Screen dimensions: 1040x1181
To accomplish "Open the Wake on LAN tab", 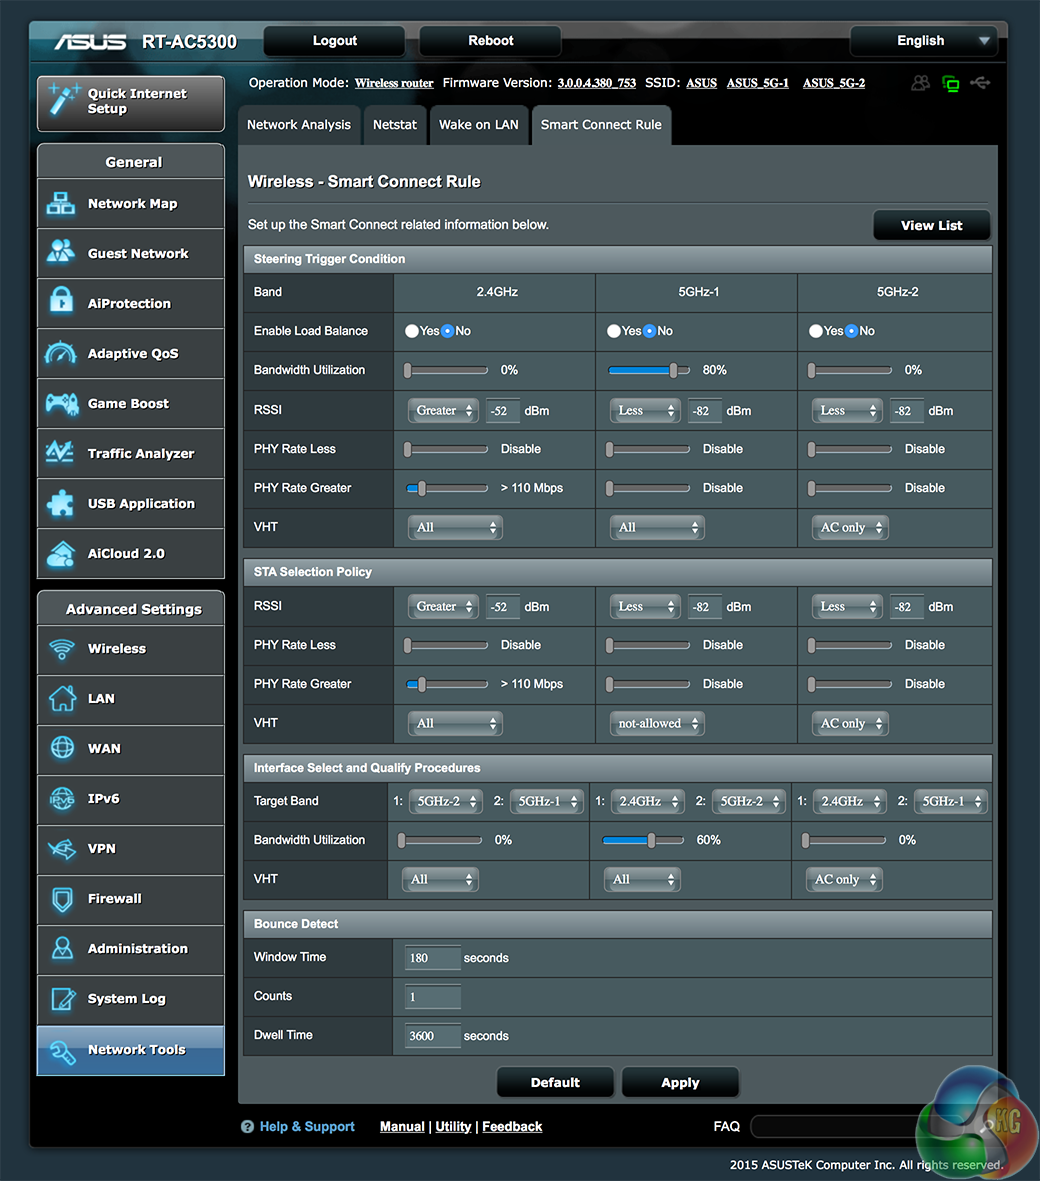I will click(479, 125).
